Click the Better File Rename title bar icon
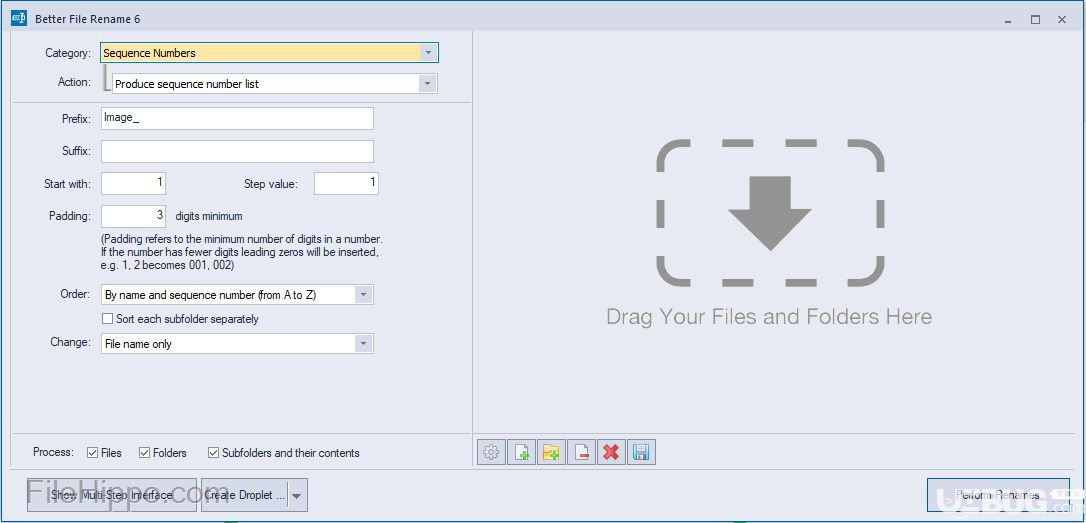The height and width of the screenshot is (523, 1086). click(19, 19)
